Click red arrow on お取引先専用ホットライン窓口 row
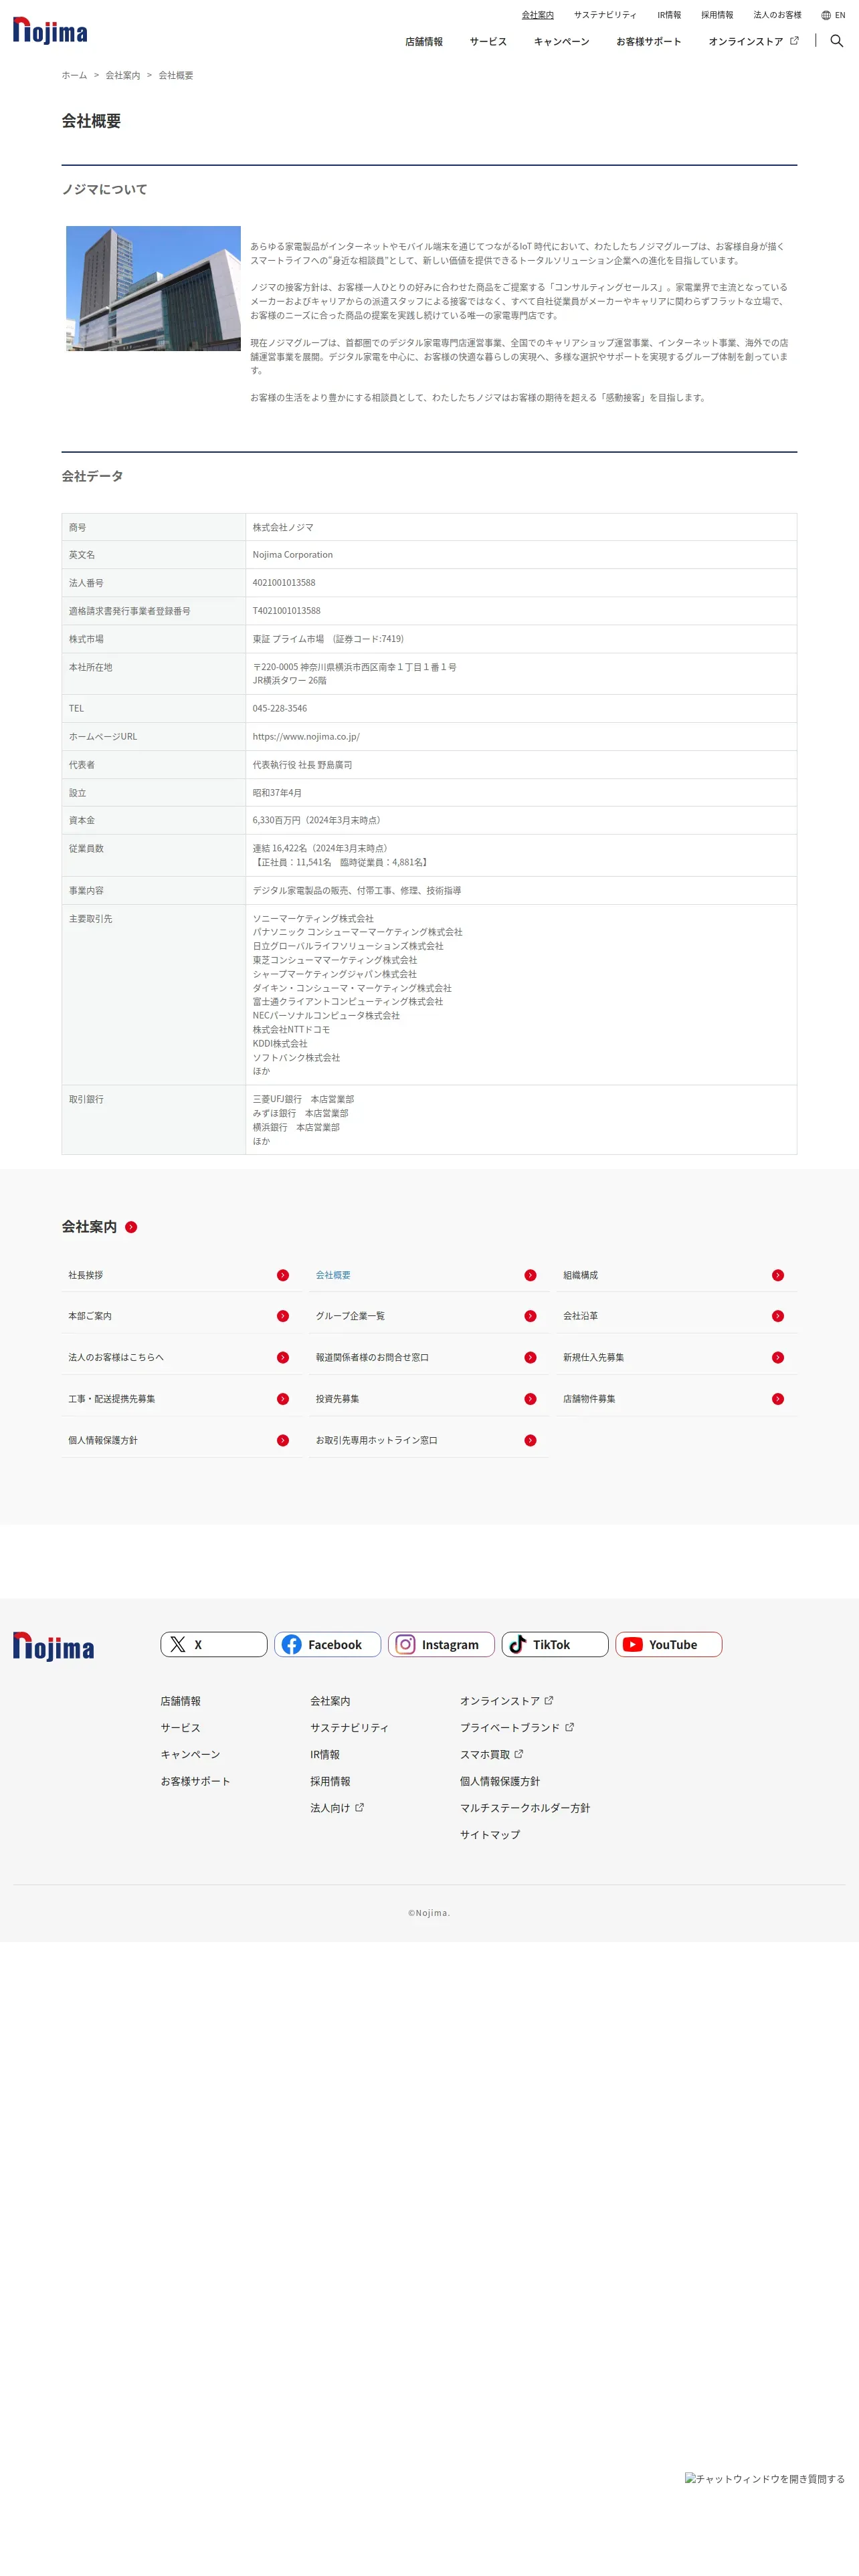 point(530,1440)
